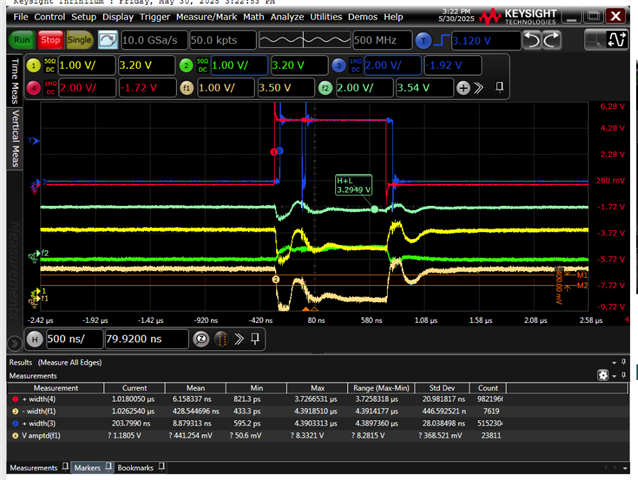
Task: Open the Display menu
Action: pyautogui.click(x=118, y=17)
